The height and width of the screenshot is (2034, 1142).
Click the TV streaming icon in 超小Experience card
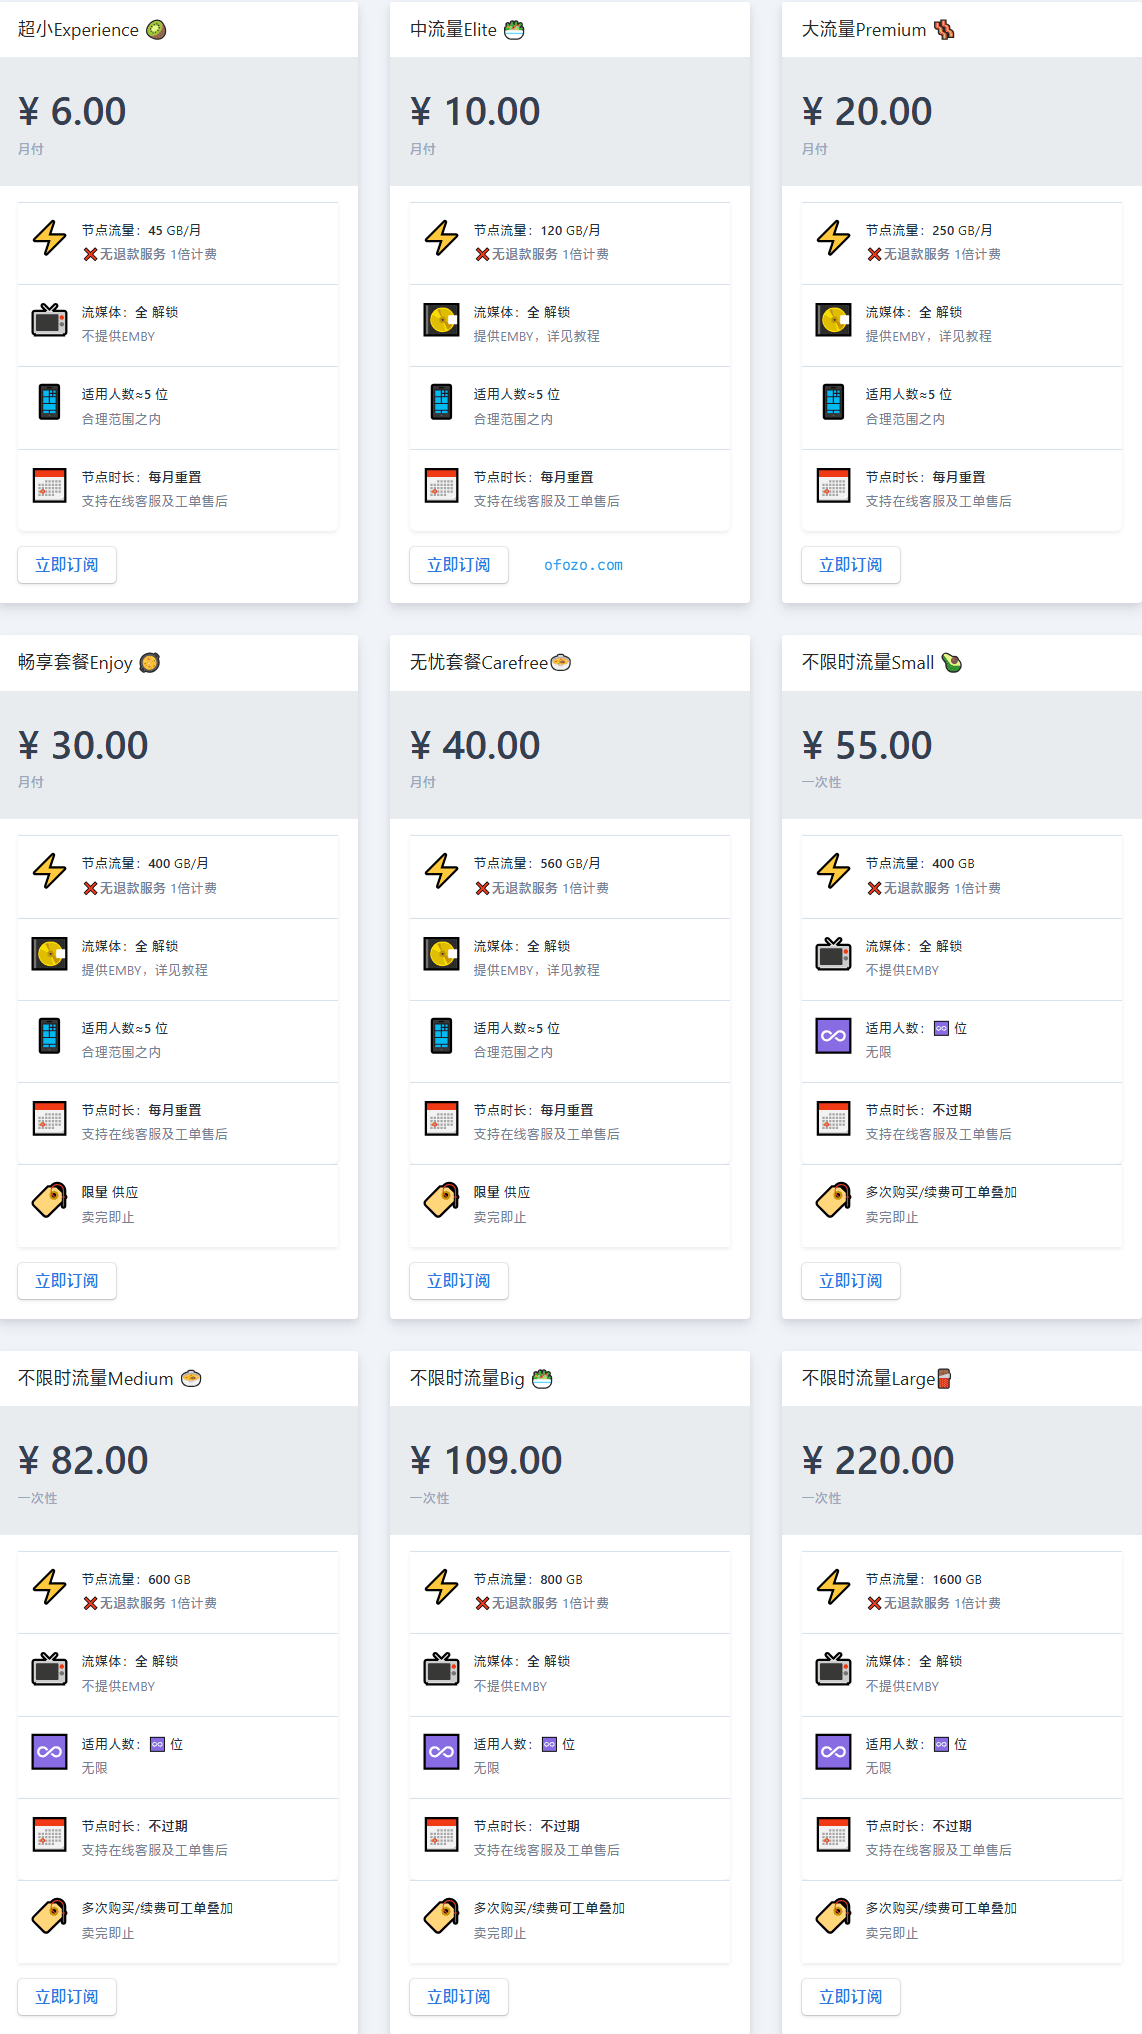[x=49, y=320]
